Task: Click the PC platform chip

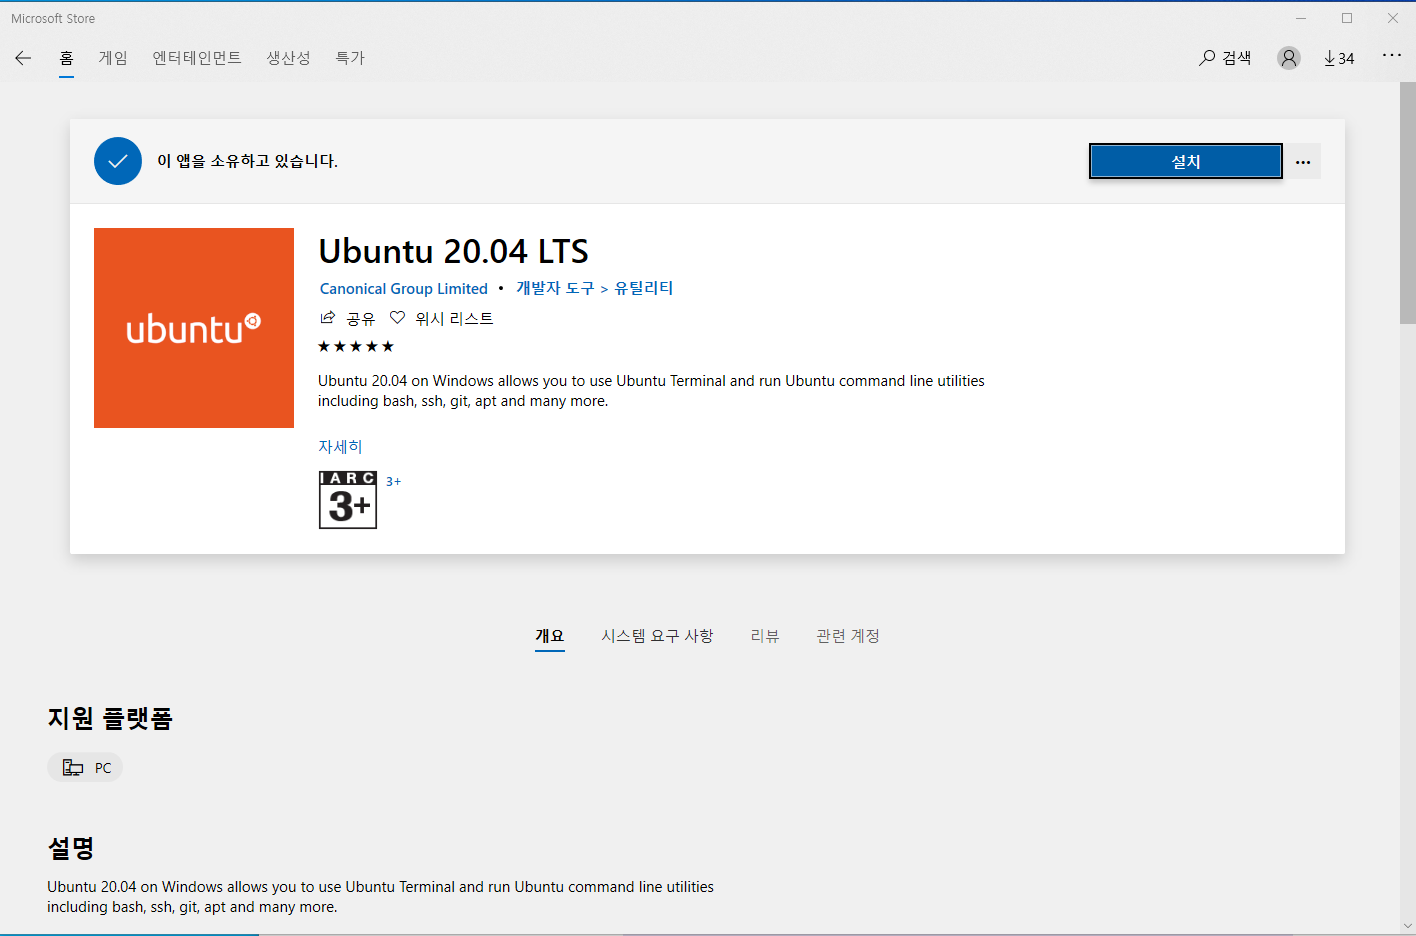Action: point(85,767)
